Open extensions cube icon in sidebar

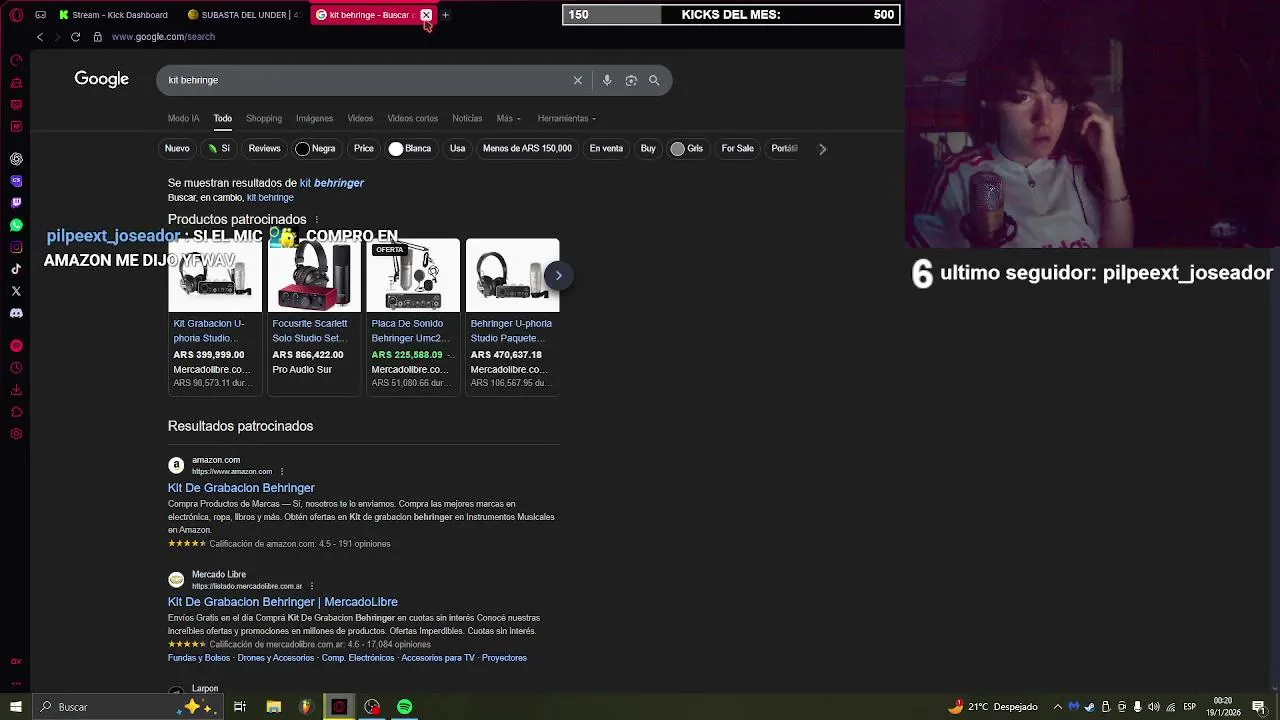(16, 412)
